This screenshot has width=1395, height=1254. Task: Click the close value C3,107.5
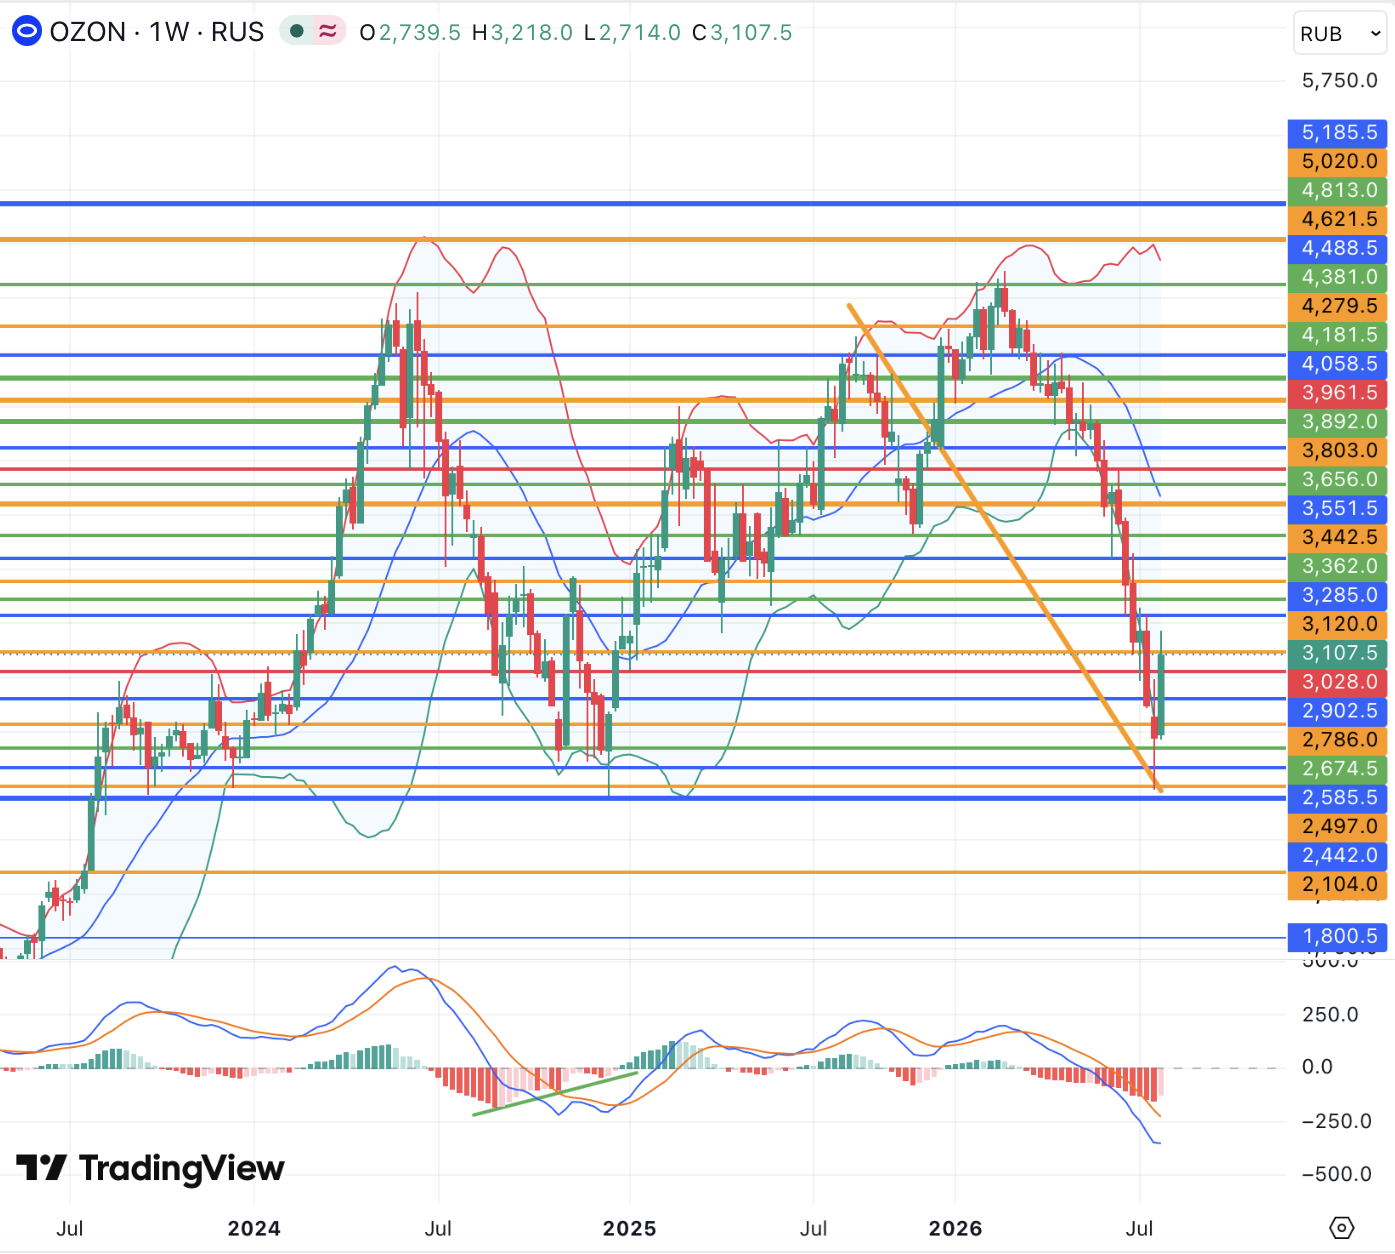tap(742, 33)
